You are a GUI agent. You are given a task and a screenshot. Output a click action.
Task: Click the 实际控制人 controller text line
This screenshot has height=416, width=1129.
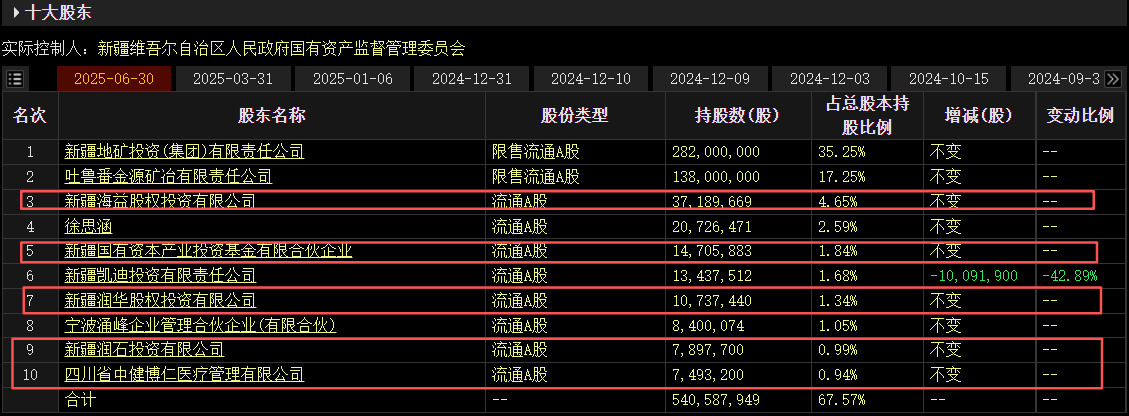point(233,49)
